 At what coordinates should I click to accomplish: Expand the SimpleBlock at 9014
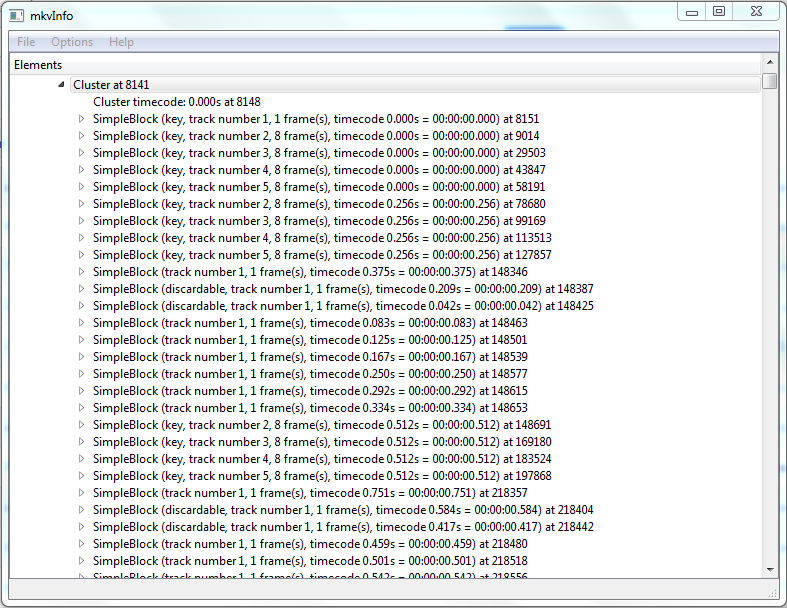point(81,136)
